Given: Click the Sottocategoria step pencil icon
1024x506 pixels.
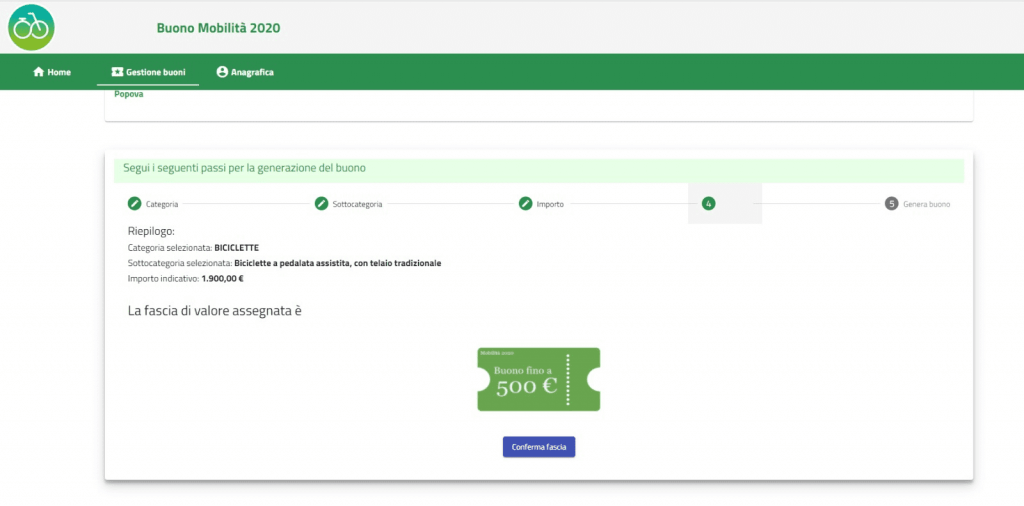Looking at the screenshot, I should 321,204.
